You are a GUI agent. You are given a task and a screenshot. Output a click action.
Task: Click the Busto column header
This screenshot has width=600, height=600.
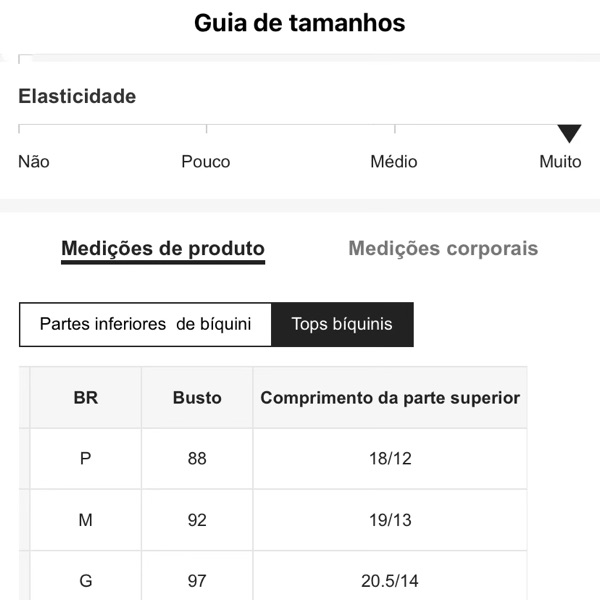pos(197,398)
